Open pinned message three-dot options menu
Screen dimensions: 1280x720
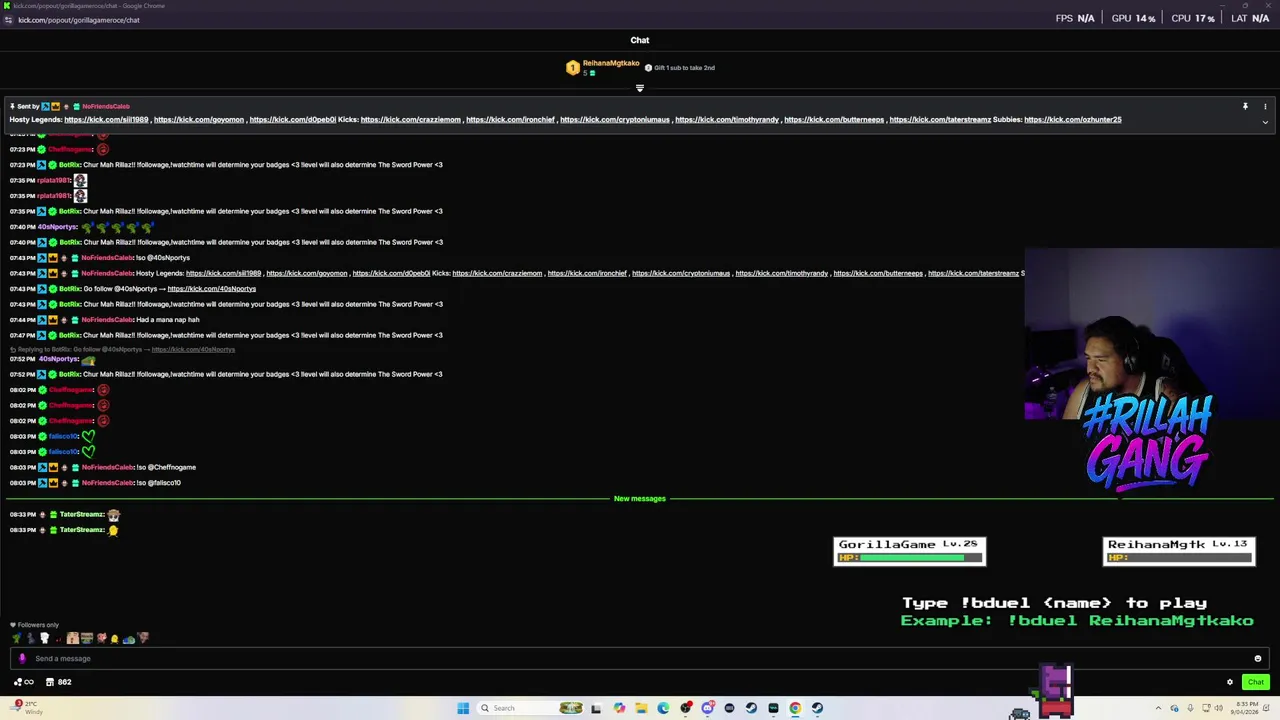coord(1265,106)
